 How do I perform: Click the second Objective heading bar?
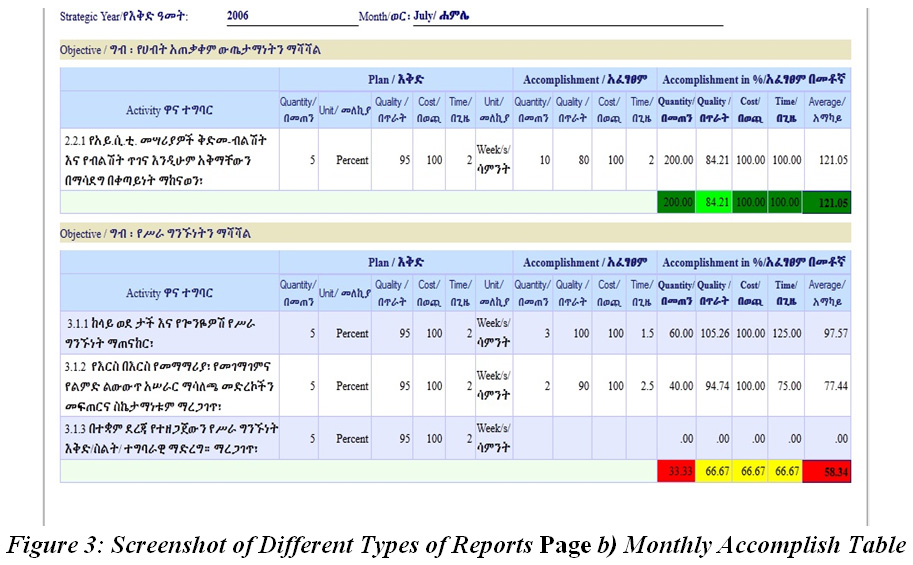(455, 233)
